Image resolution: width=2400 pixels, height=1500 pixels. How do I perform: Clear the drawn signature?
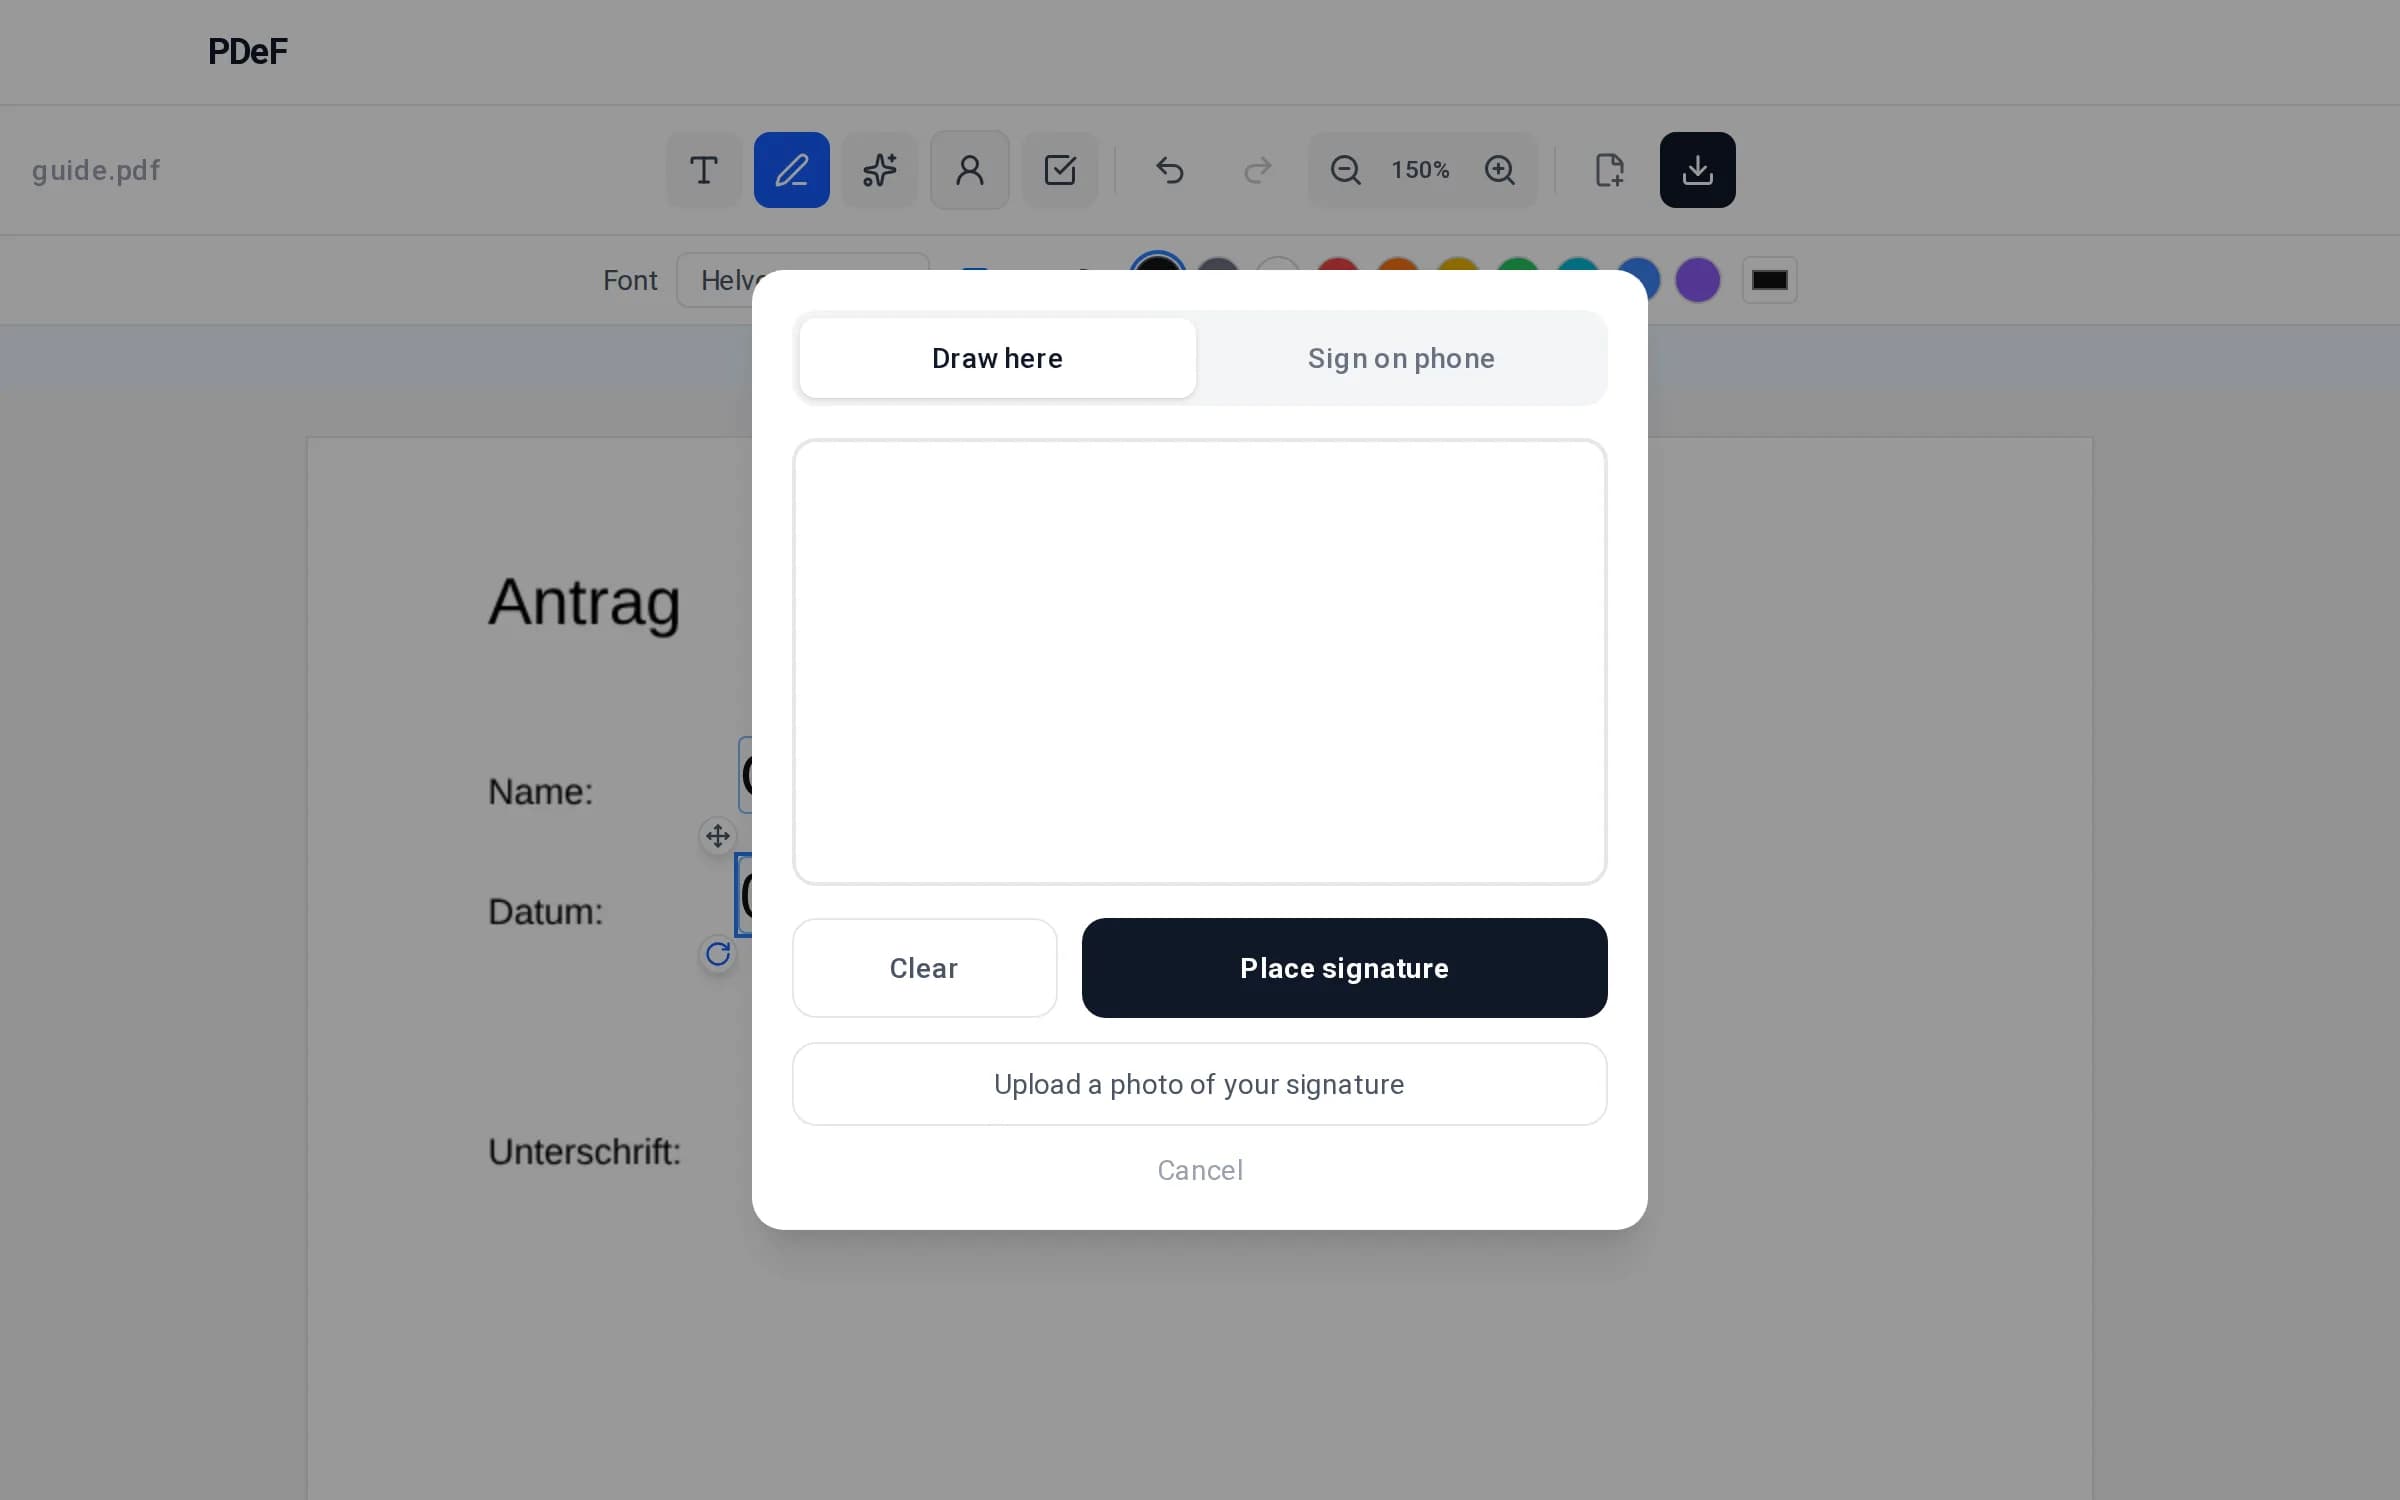[x=924, y=968]
